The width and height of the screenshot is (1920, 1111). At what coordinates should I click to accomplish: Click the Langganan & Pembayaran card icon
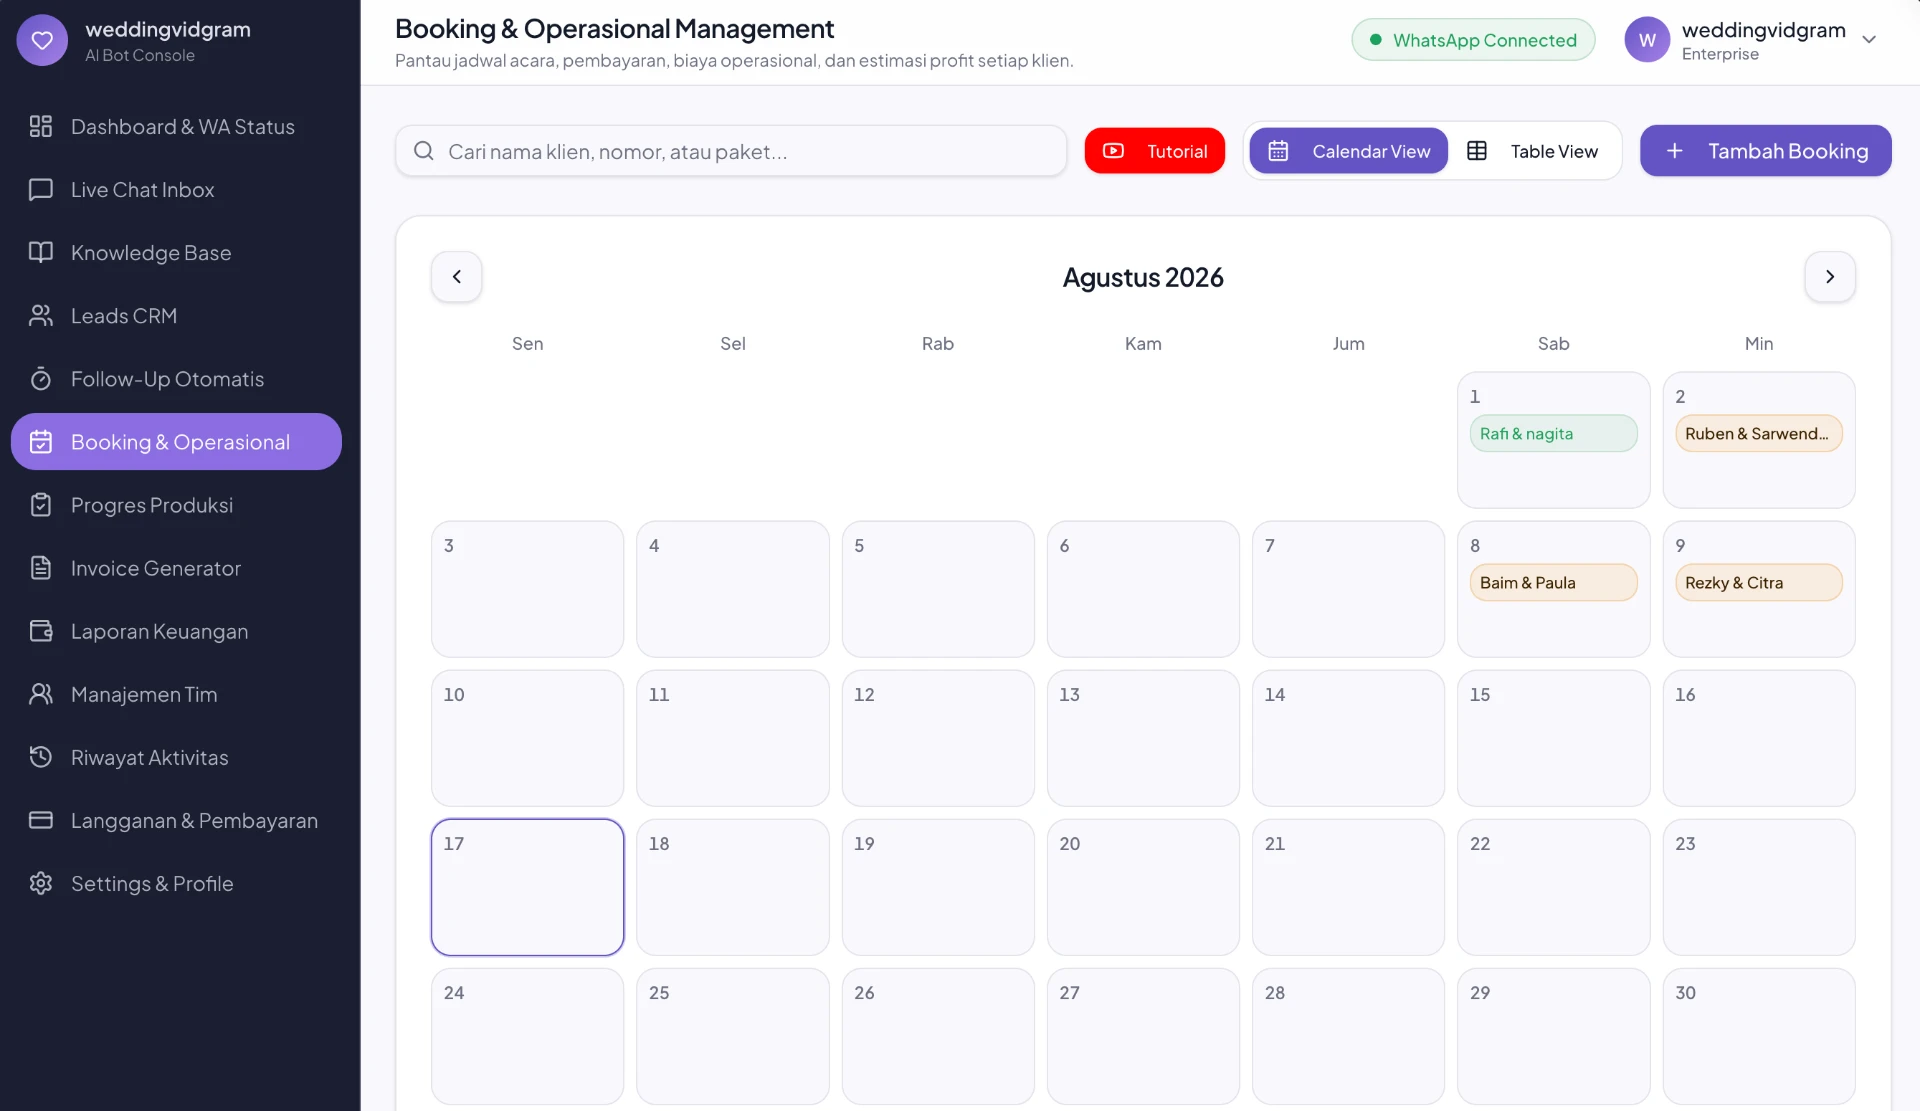pos(41,819)
